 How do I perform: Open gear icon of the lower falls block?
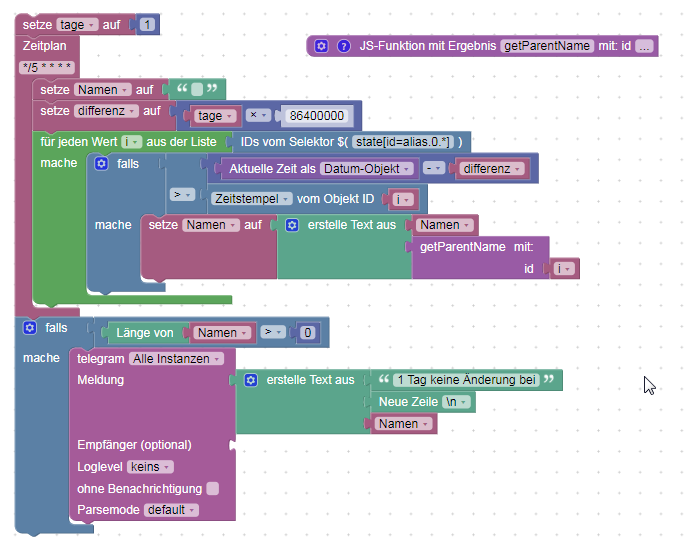coord(30,328)
